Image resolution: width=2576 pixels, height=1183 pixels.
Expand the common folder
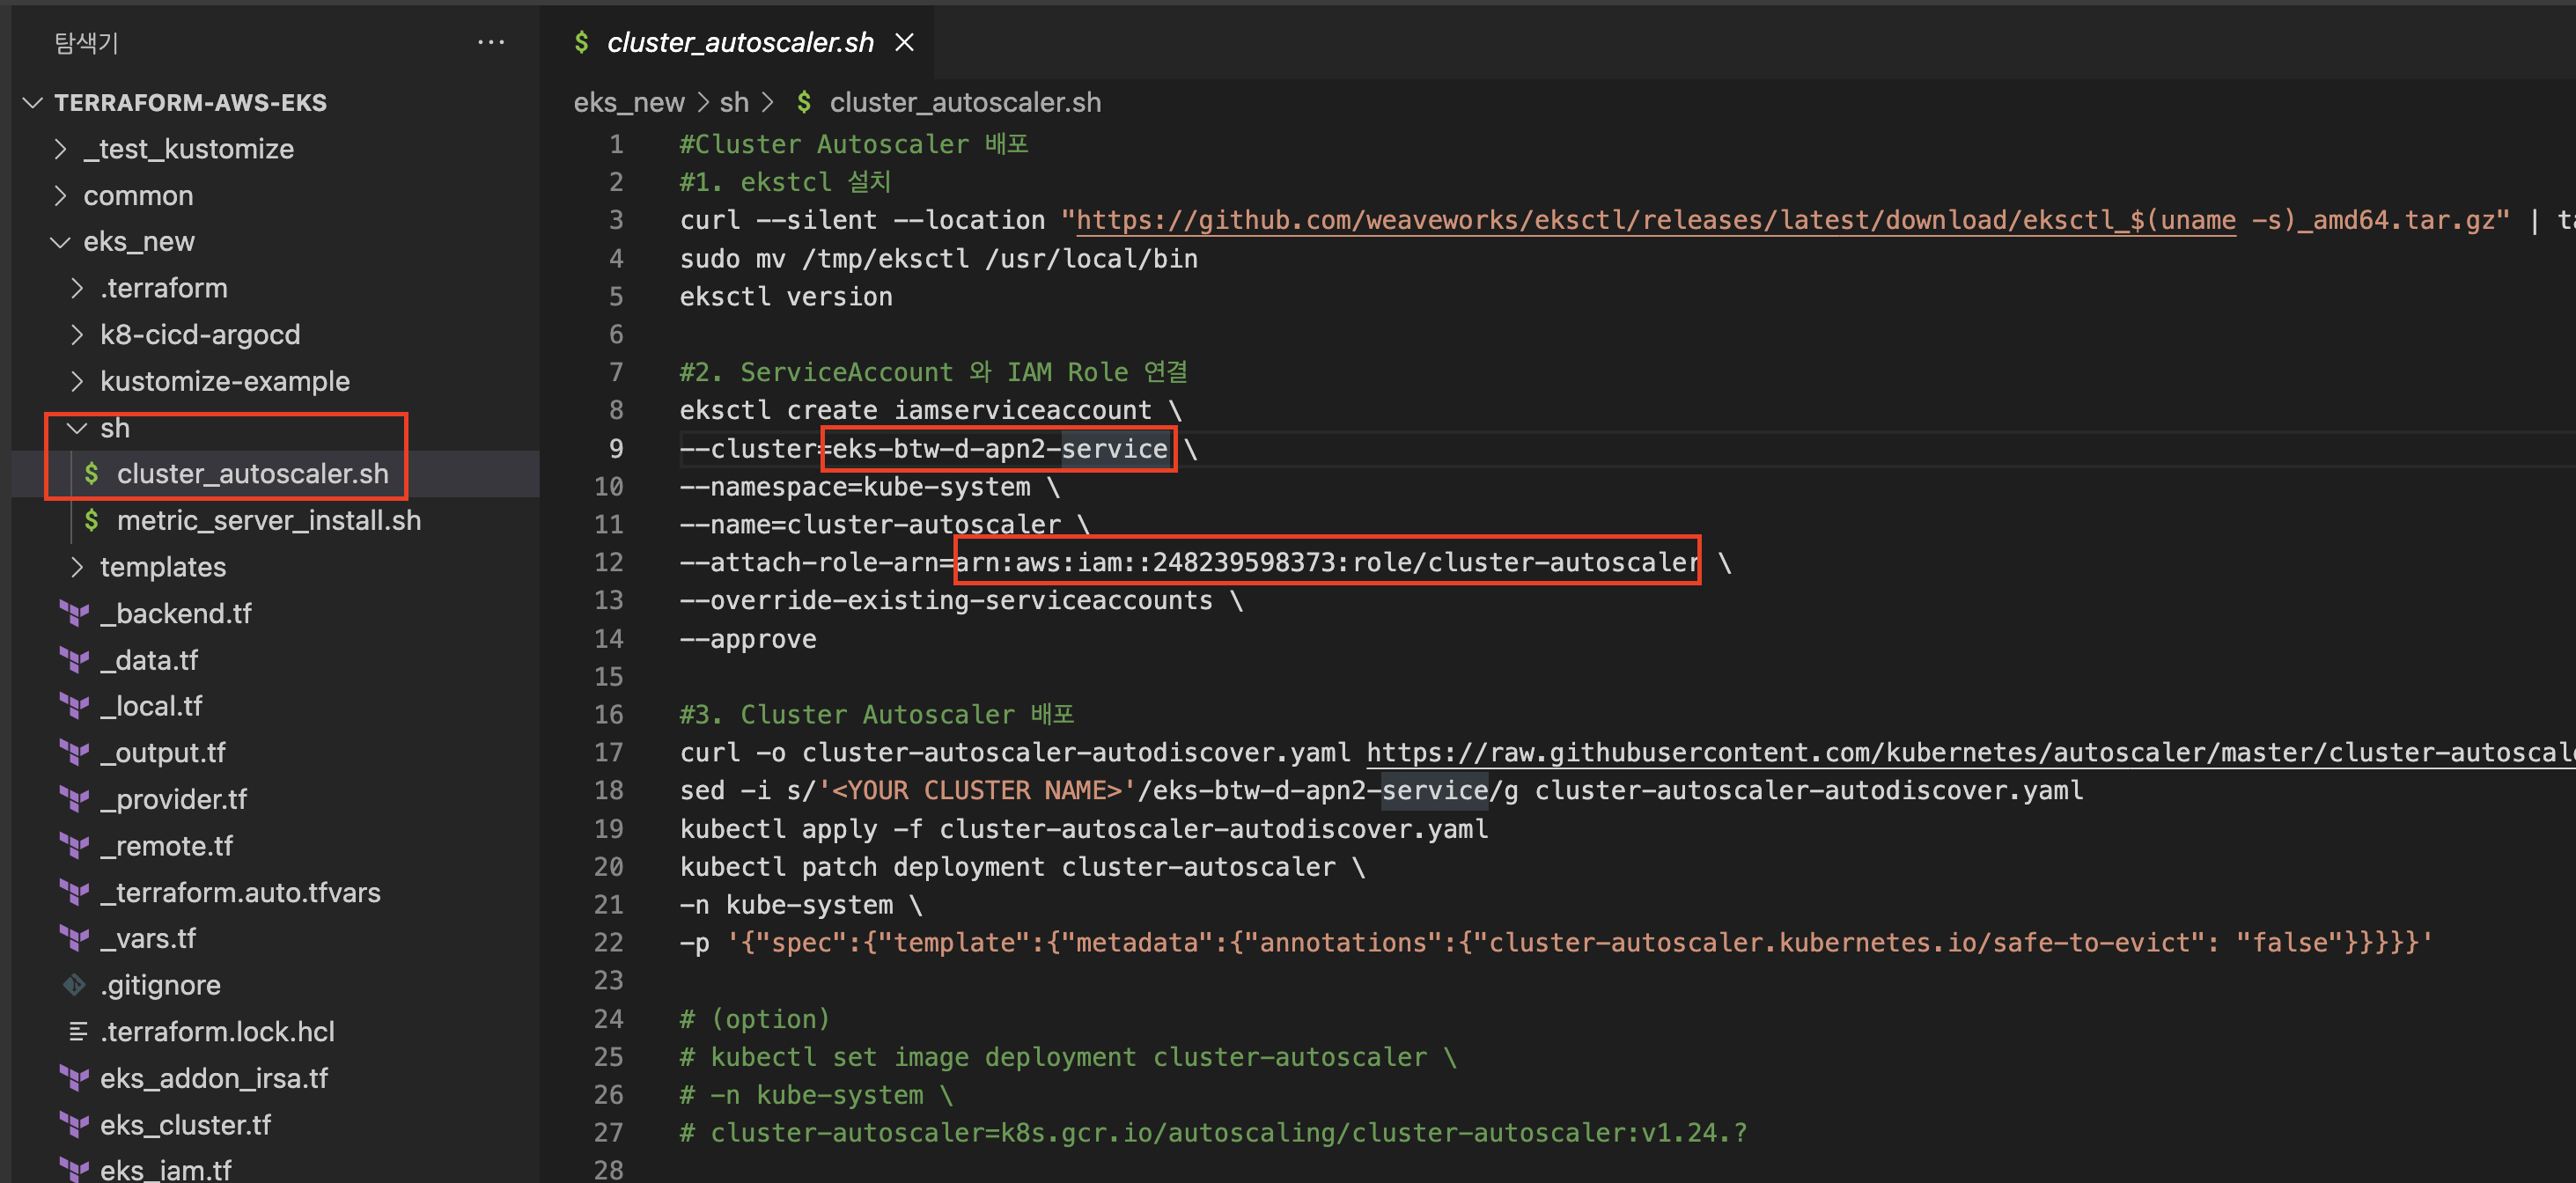click(61, 195)
